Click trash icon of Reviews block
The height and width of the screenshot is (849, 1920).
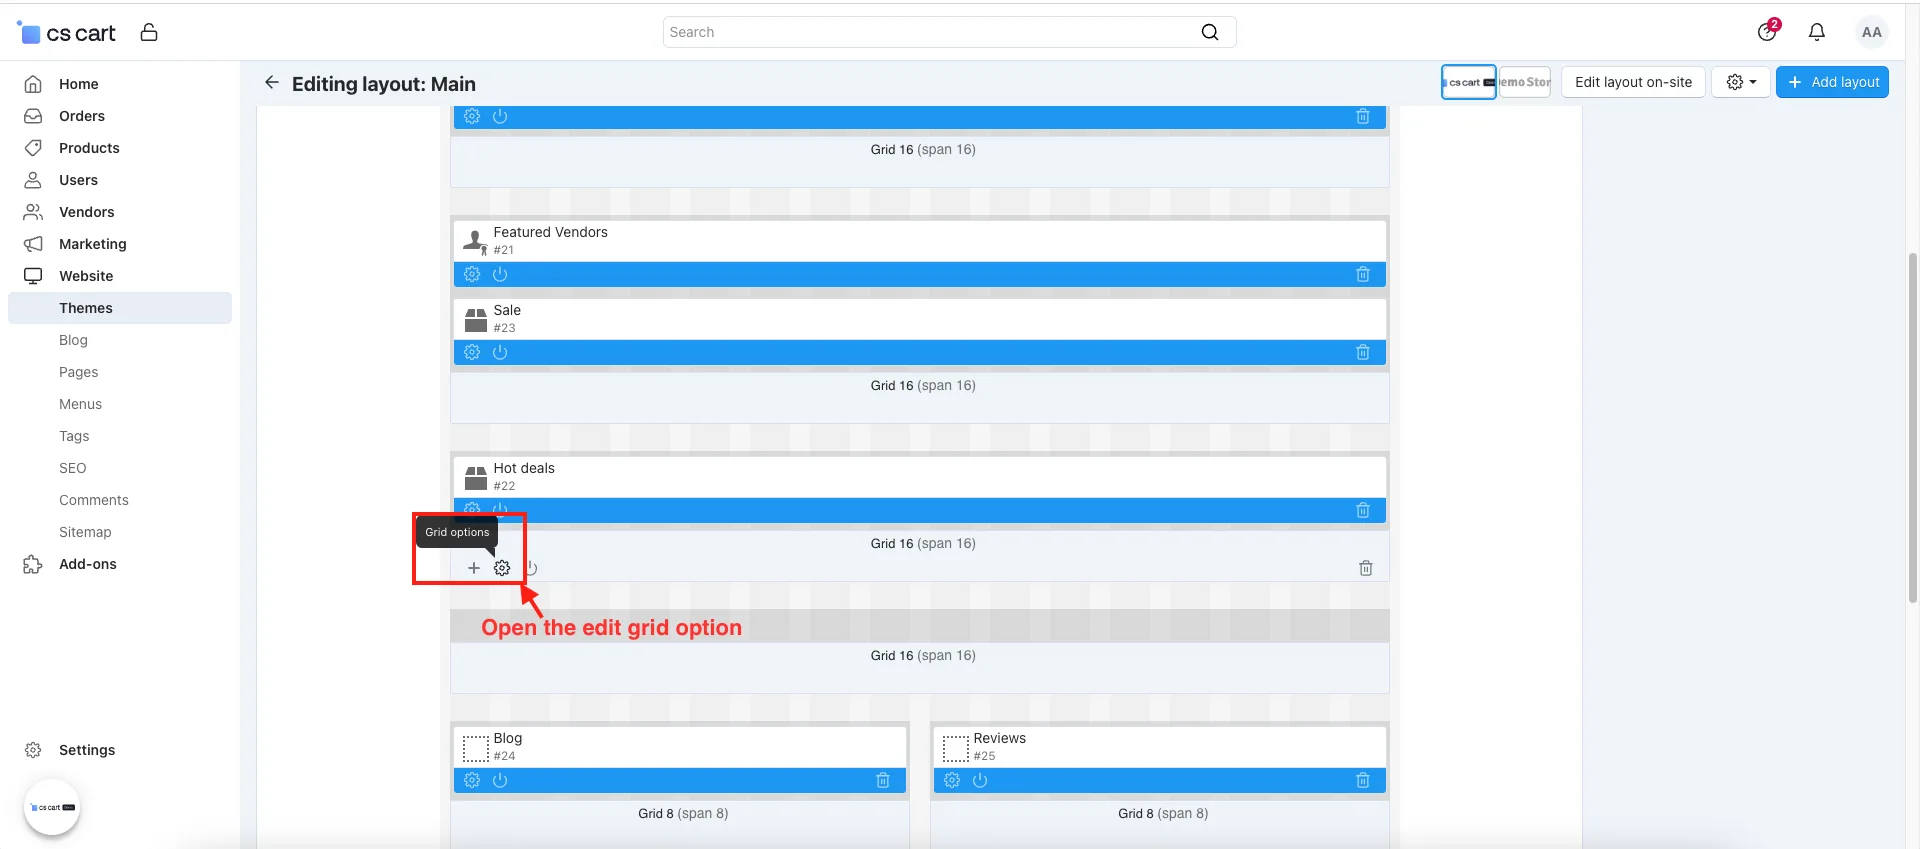(x=1363, y=780)
